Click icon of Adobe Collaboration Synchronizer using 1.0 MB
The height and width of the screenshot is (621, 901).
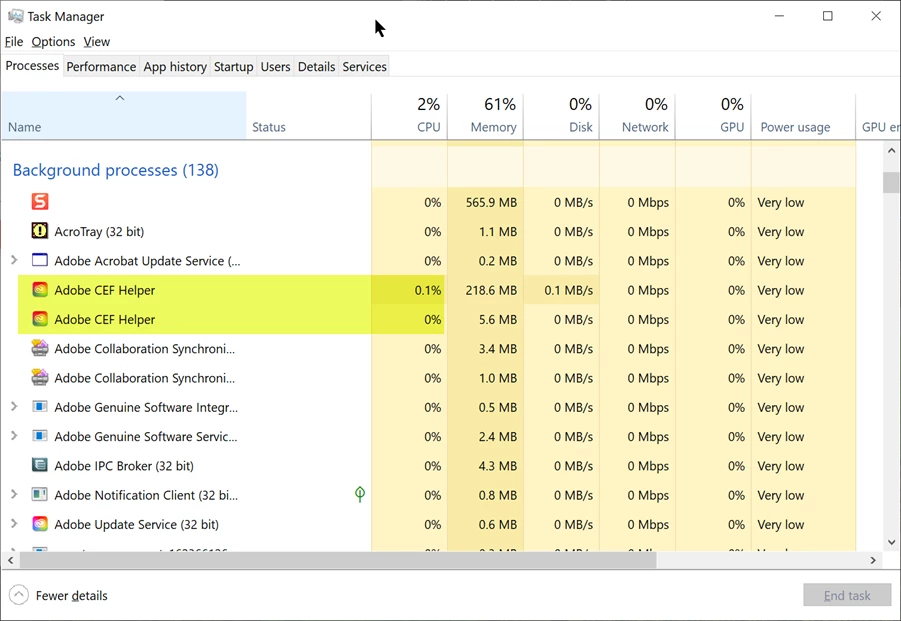pyautogui.click(x=40, y=377)
